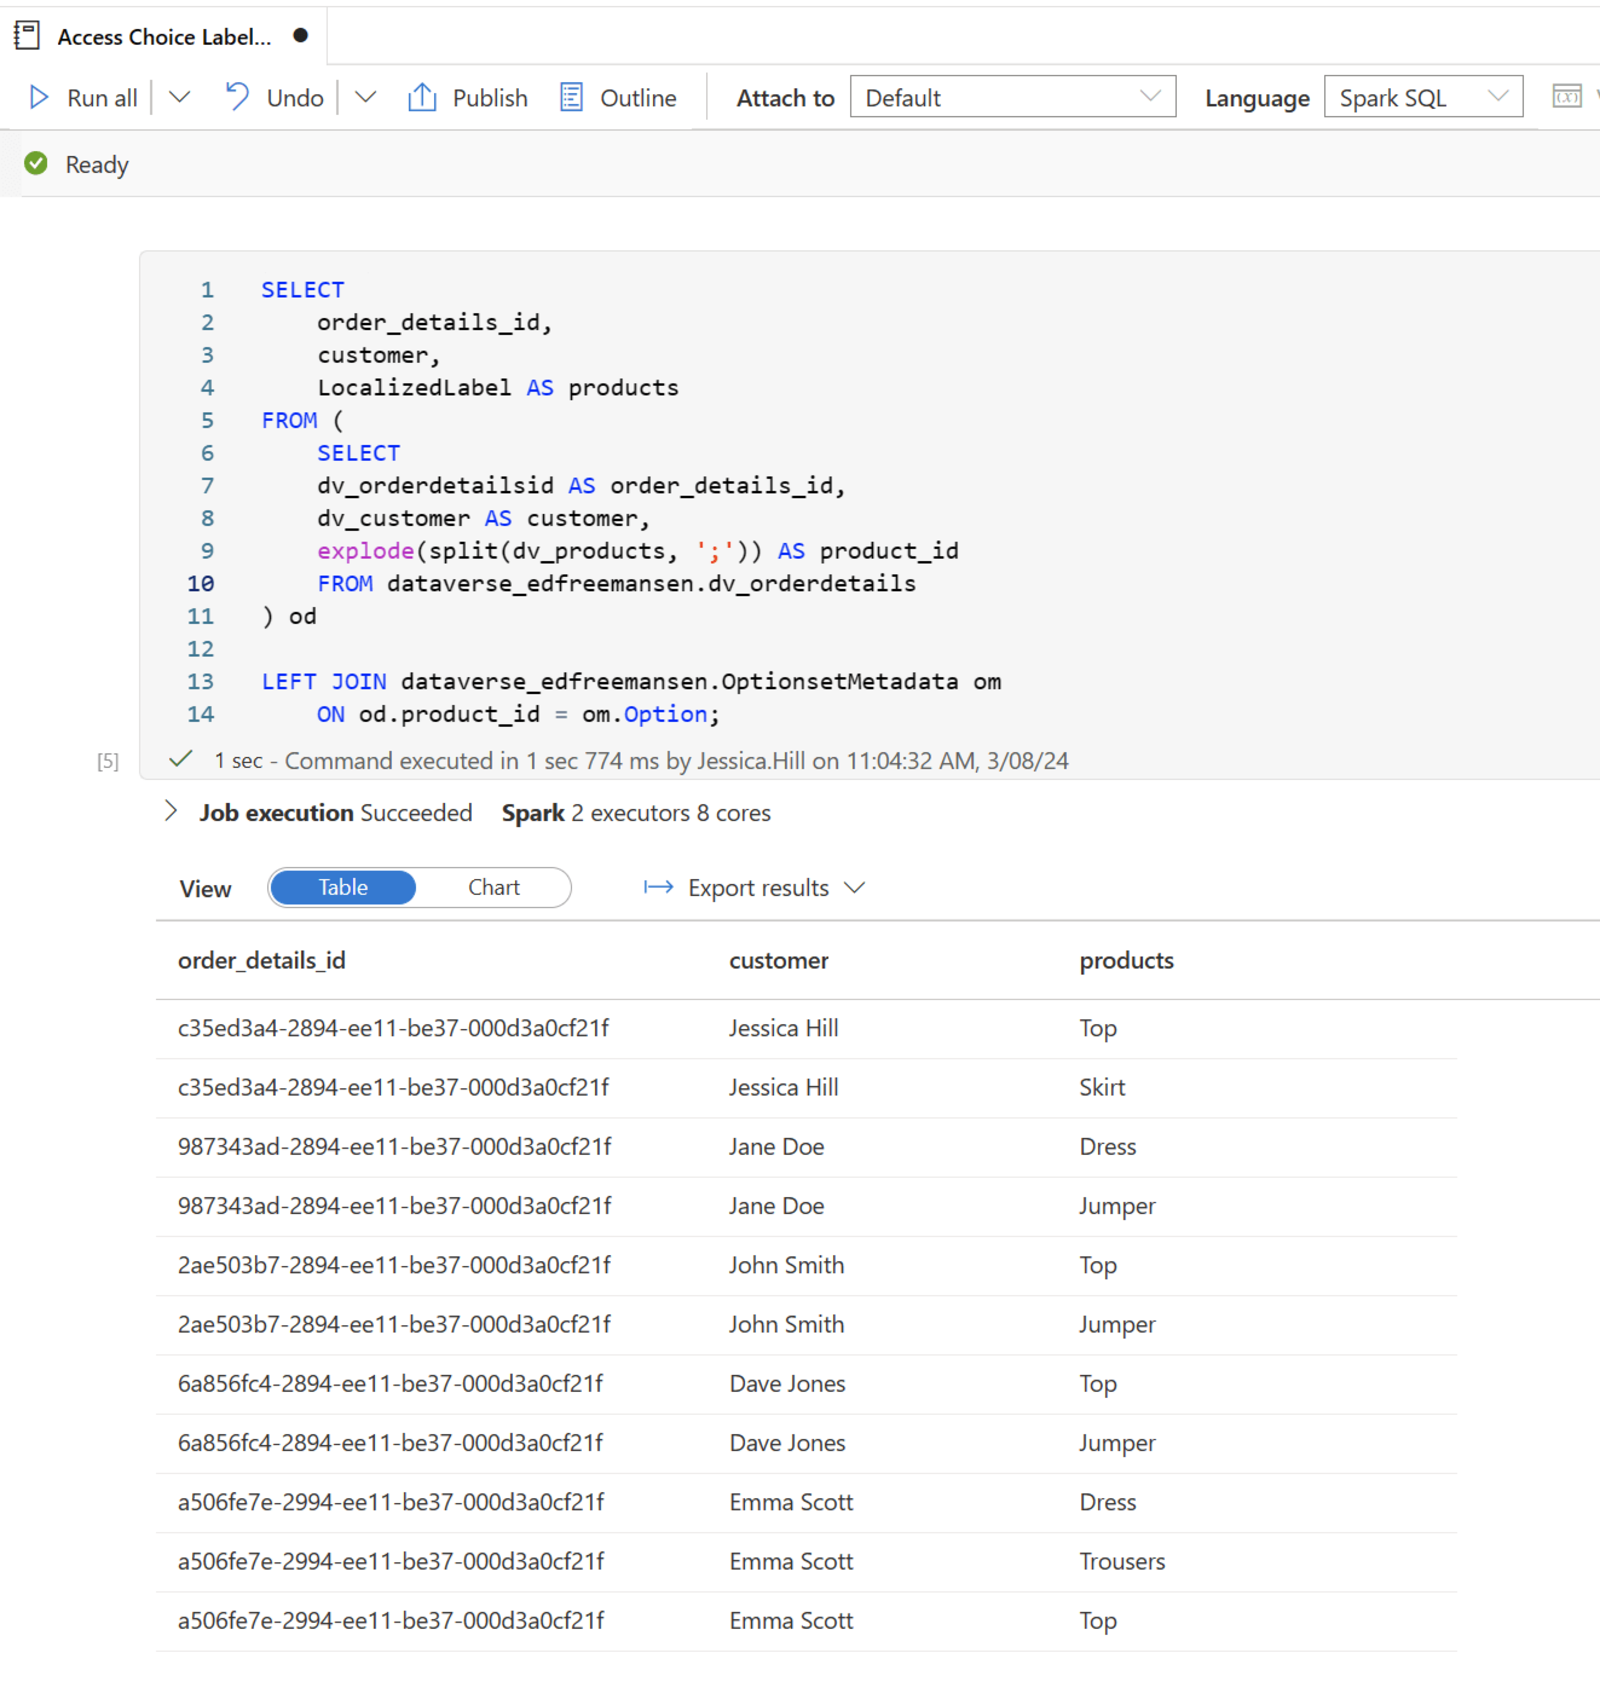Switch results view to Table
The height and width of the screenshot is (1705, 1600).
coord(343,887)
